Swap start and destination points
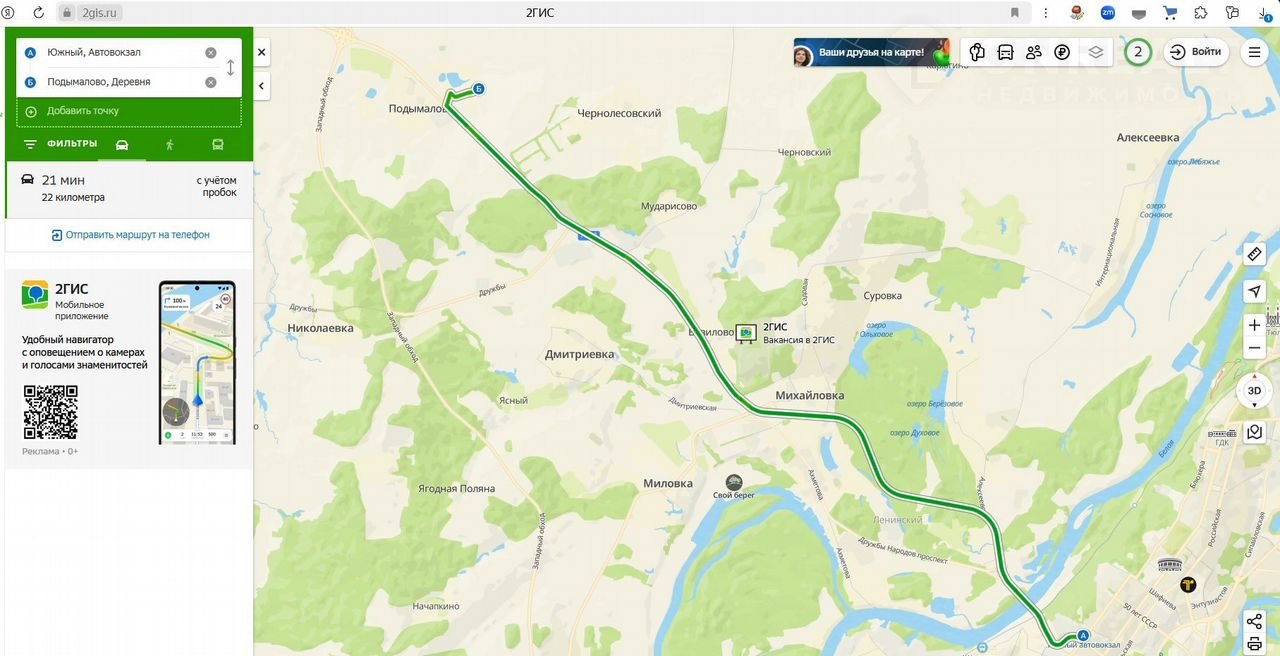 [x=231, y=67]
